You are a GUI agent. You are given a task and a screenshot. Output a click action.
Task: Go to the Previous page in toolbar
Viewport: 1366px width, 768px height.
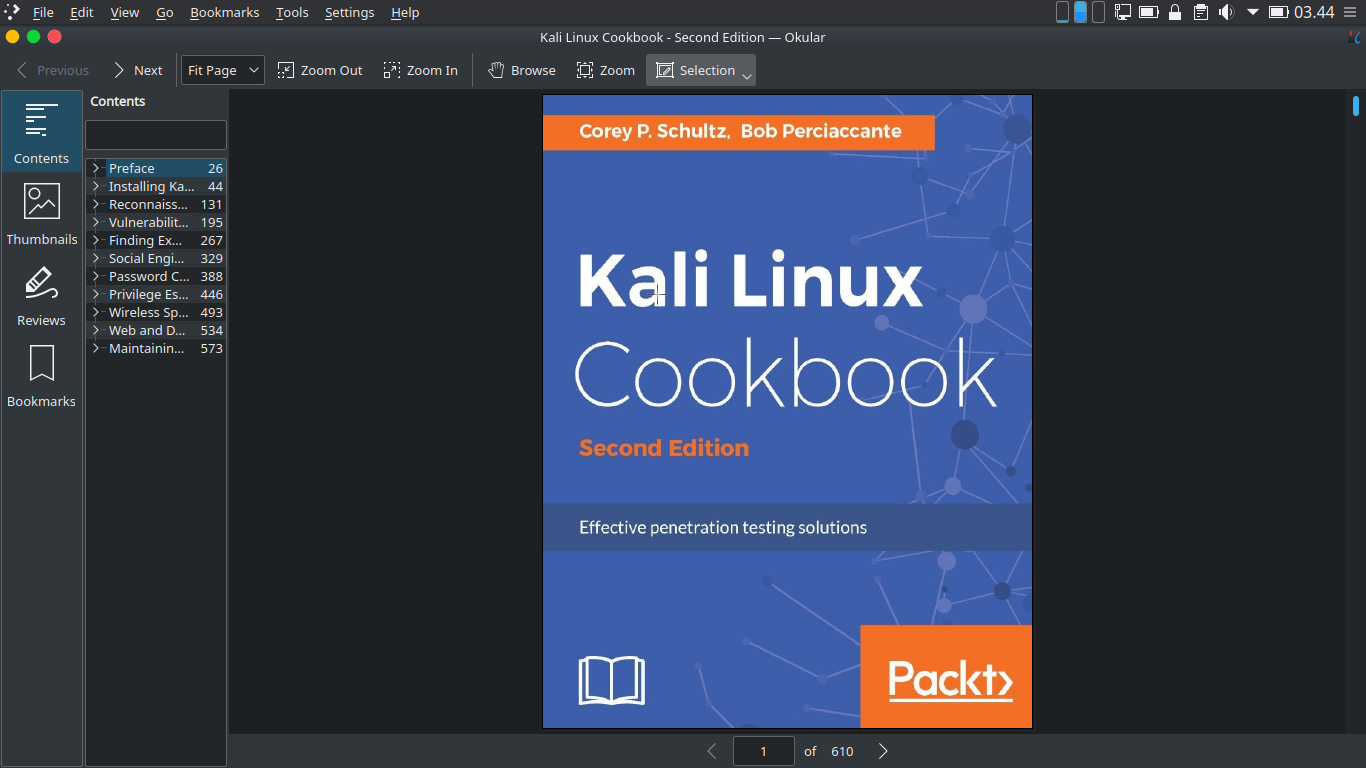click(52, 70)
